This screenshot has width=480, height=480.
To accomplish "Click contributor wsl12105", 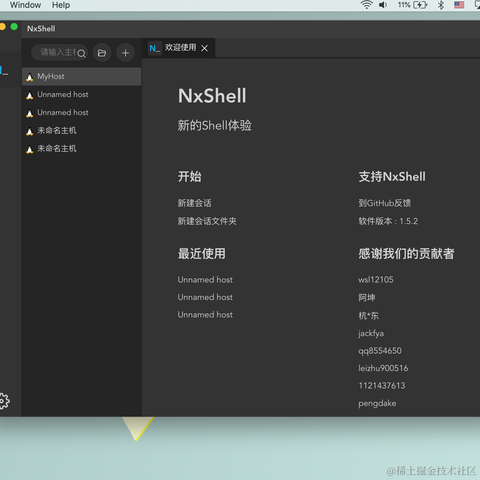I will [376, 280].
